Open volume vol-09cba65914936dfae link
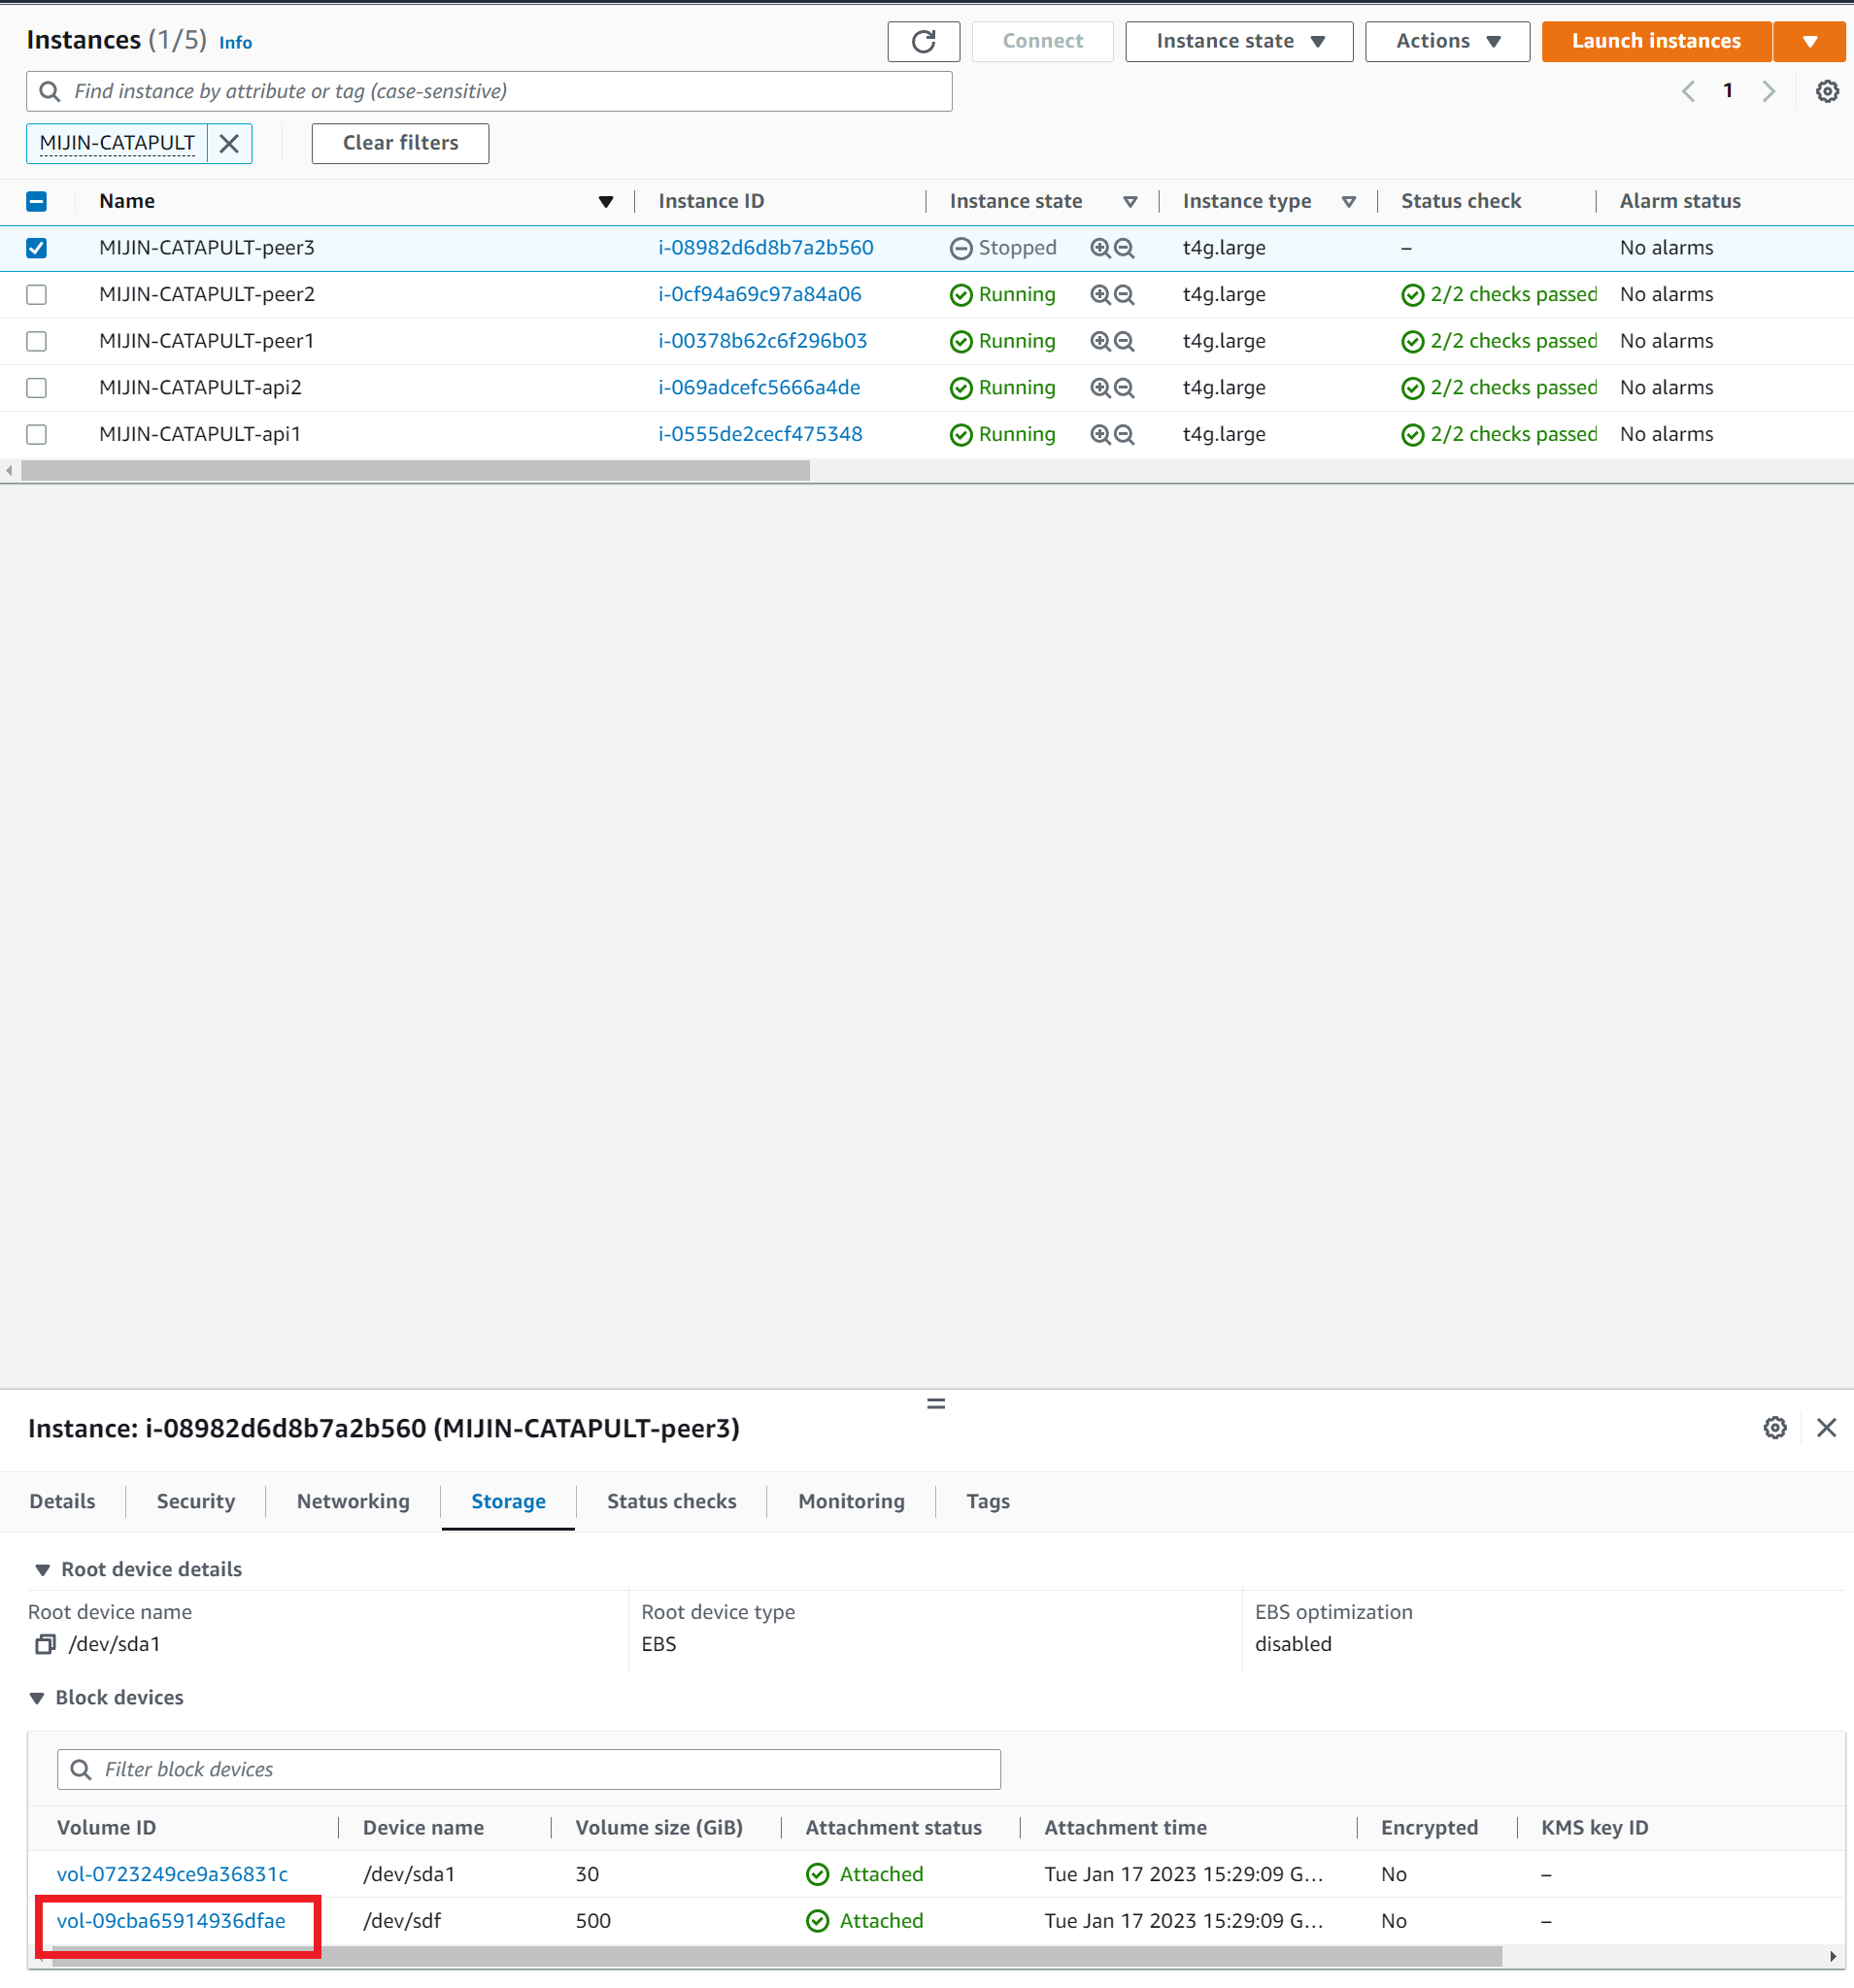1854x1988 pixels. [171, 1921]
